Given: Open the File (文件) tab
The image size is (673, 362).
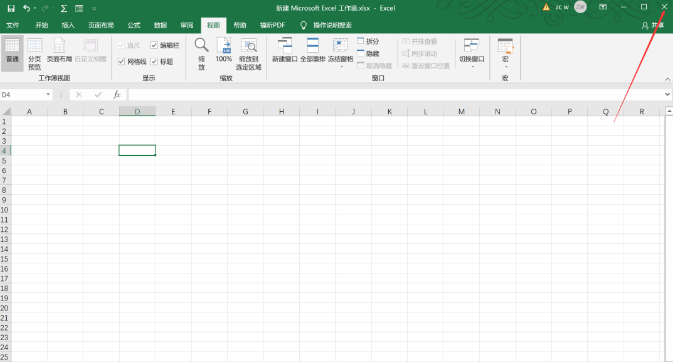Looking at the screenshot, I should pos(13,25).
